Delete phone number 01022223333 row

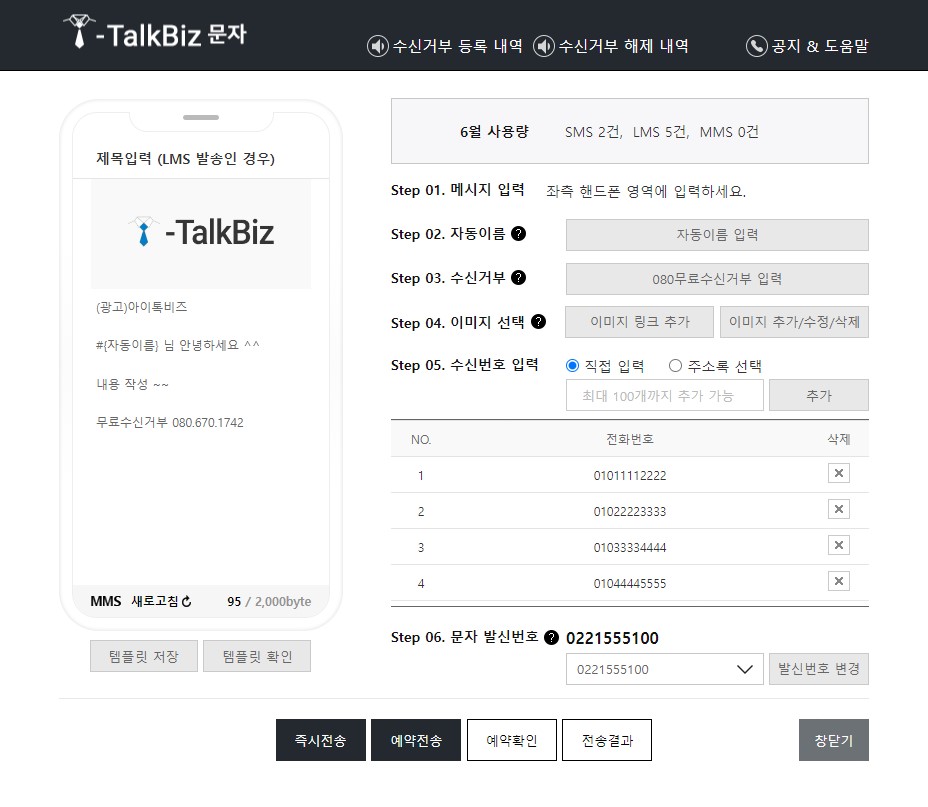(x=839, y=509)
